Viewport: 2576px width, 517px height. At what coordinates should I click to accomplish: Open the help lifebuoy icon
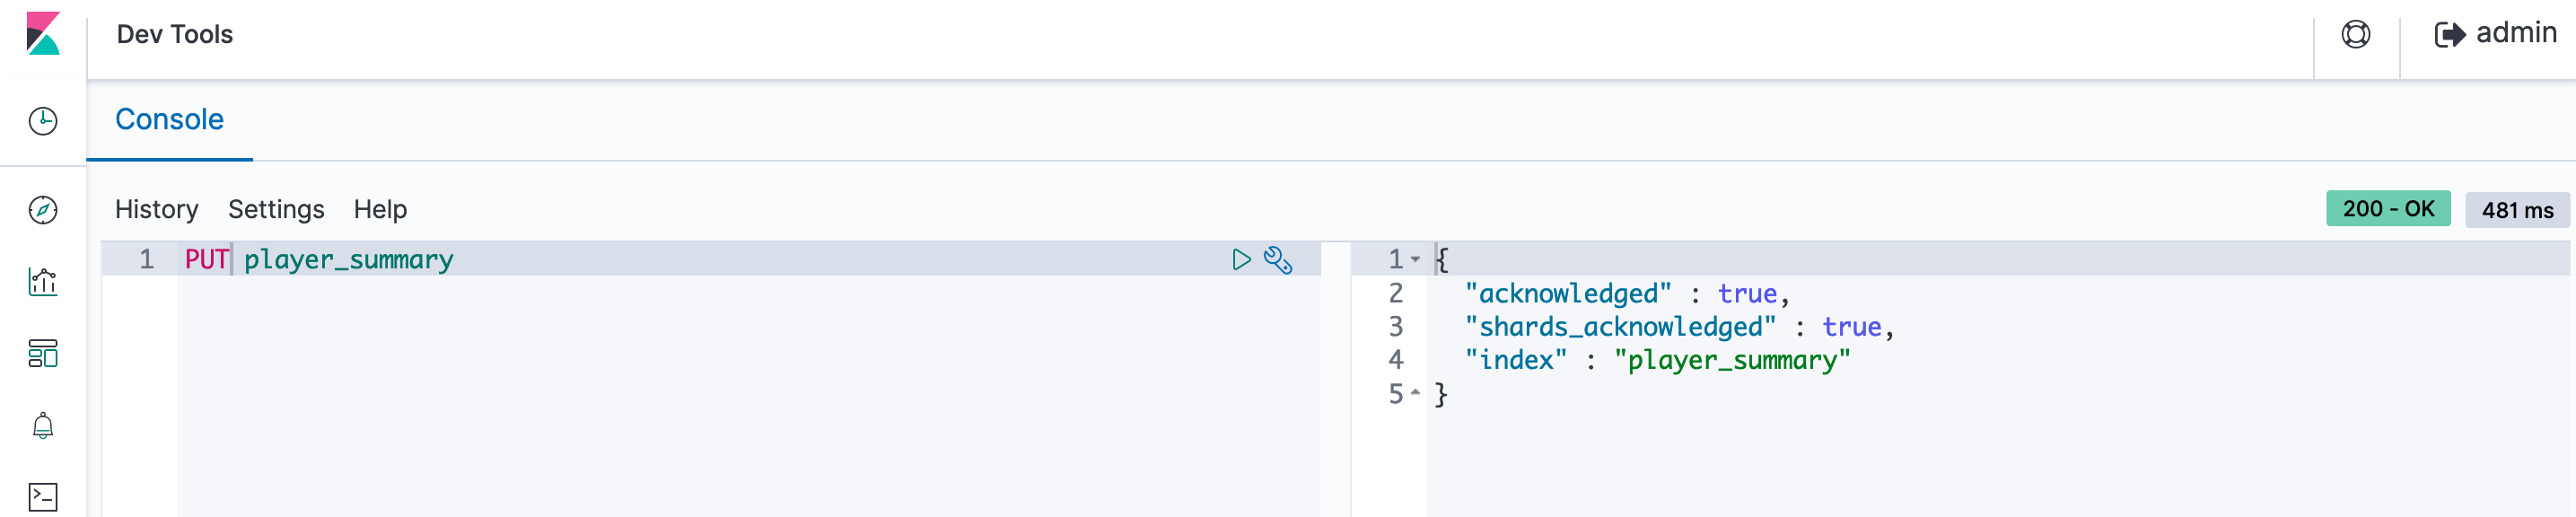[2356, 35]
